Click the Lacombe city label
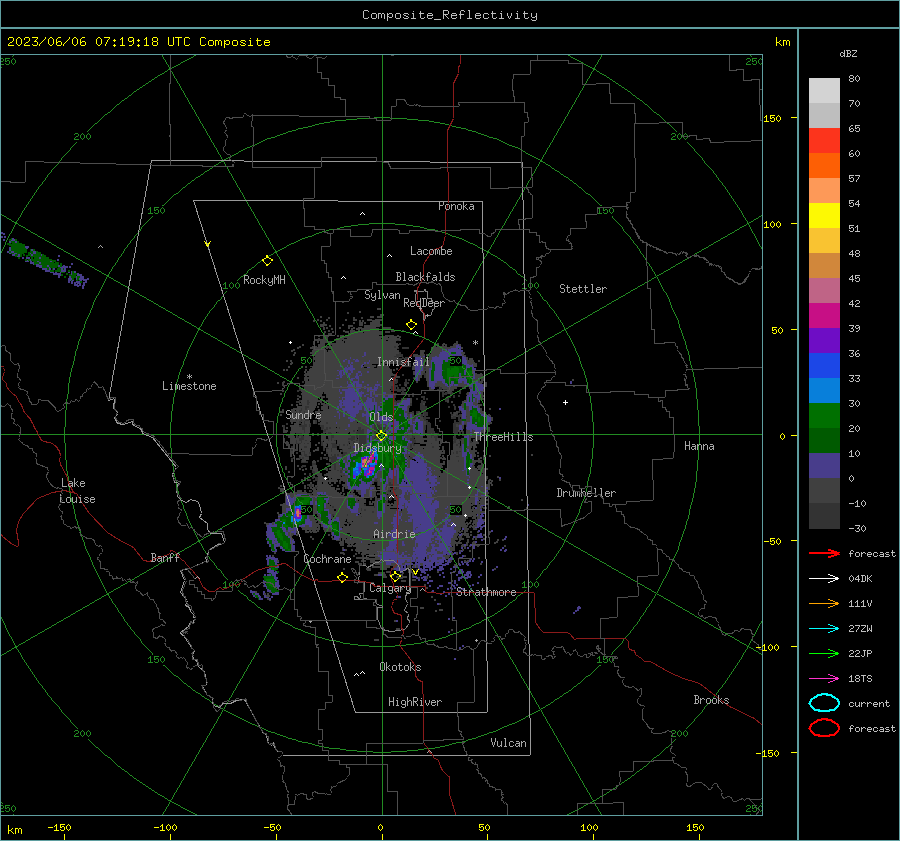The image size is (900, 841). (x=431, y=251)
